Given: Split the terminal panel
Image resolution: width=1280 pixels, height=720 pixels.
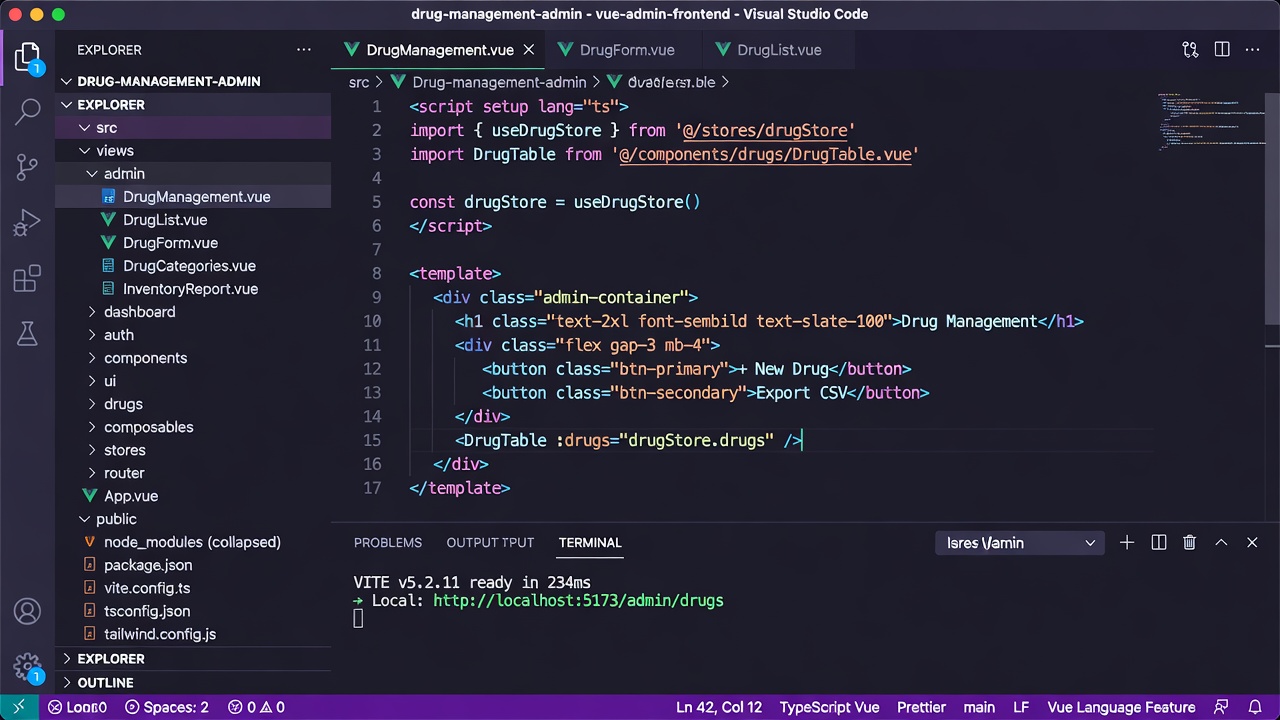Looking at the screenshot, I should pos(1159,542).
